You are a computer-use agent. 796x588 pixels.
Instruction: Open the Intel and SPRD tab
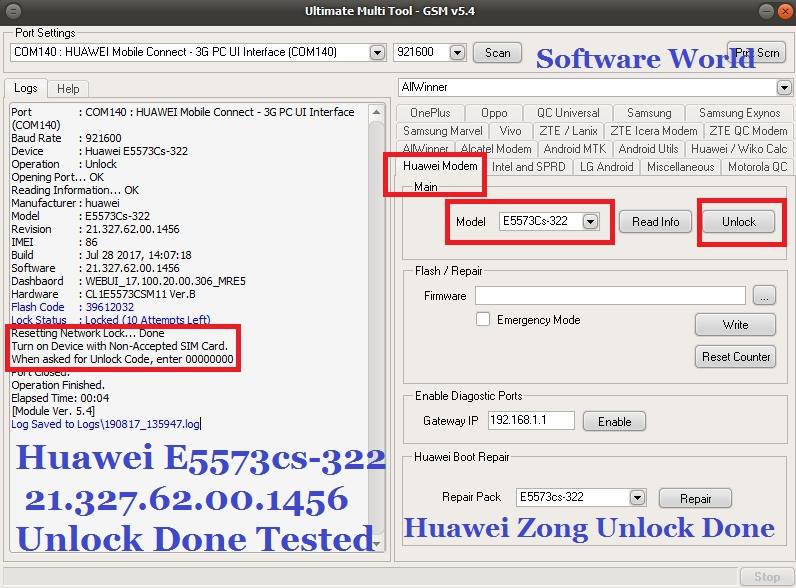click(528, 167)
